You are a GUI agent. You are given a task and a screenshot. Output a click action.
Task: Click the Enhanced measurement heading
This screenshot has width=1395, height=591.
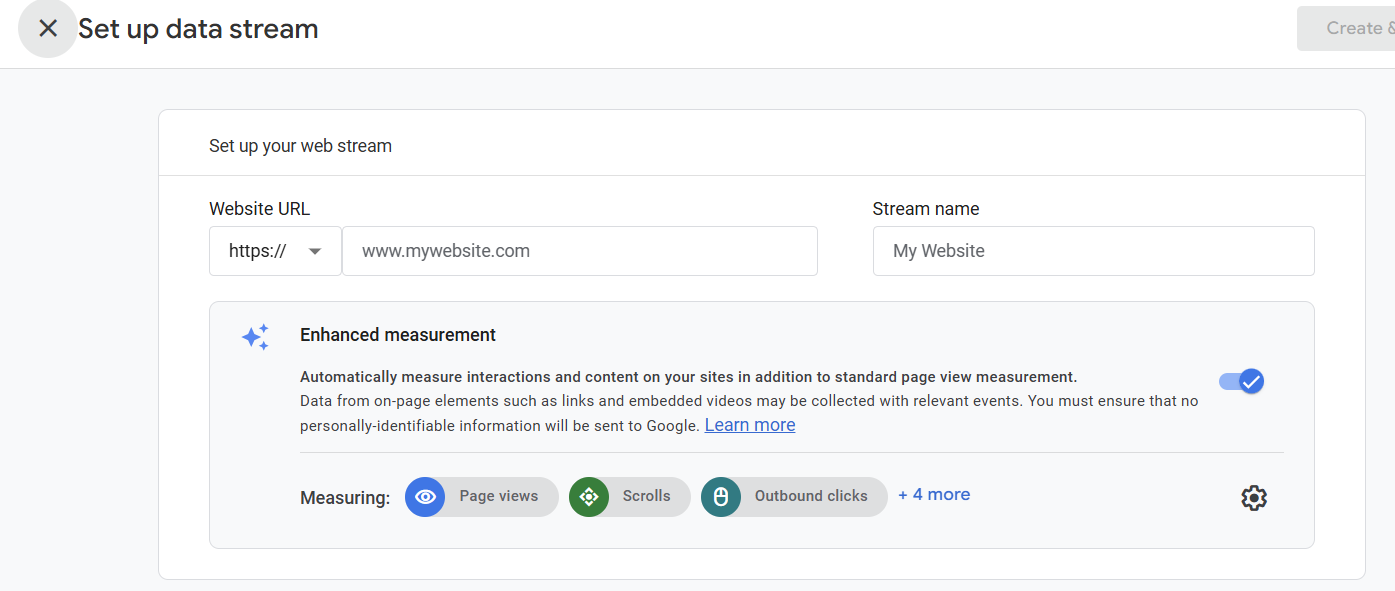tap(398, 335)
